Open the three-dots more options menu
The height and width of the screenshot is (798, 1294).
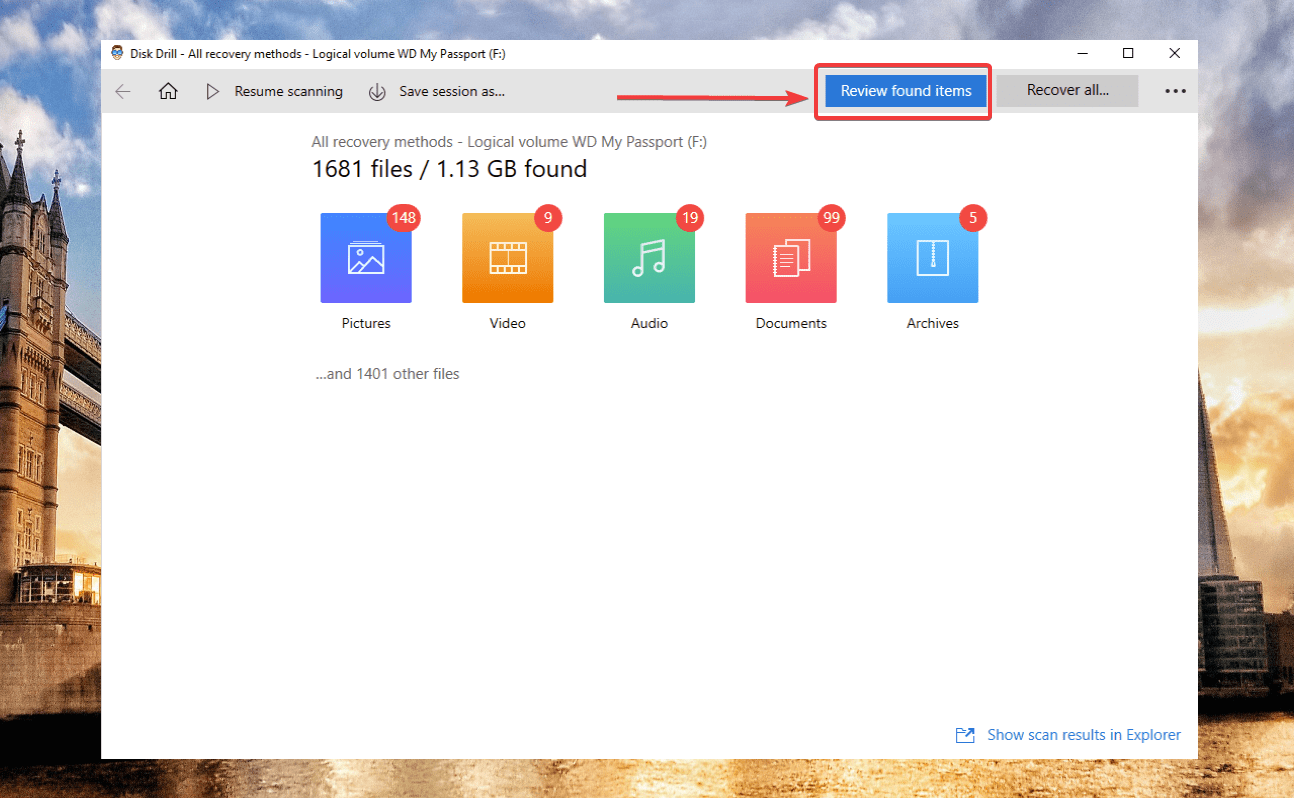(1175, 91)
